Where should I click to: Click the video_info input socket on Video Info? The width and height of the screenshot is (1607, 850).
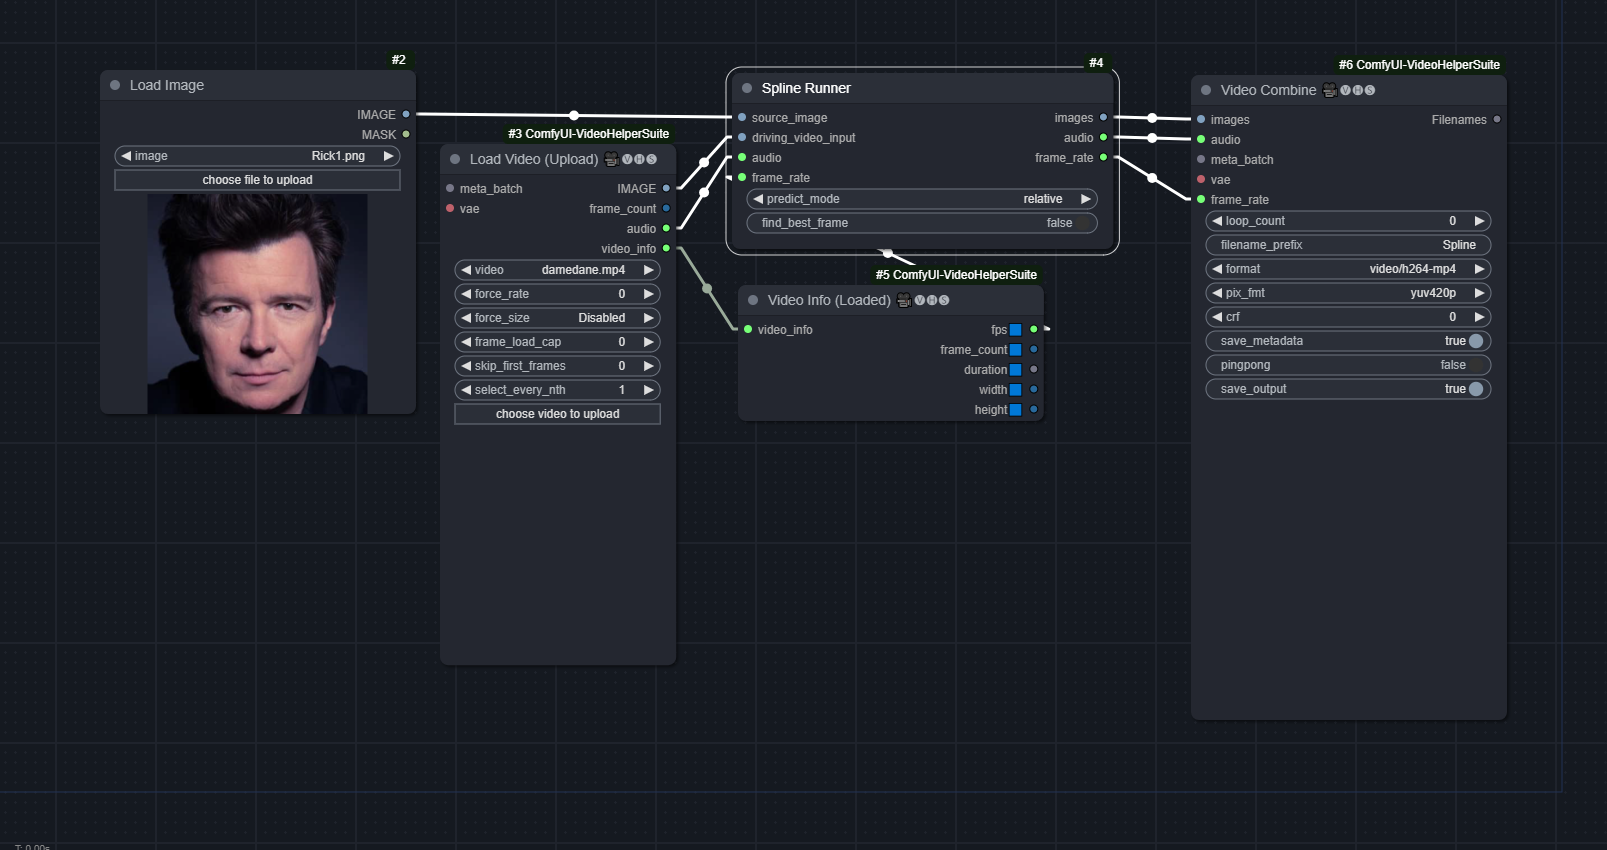[748, 330]
